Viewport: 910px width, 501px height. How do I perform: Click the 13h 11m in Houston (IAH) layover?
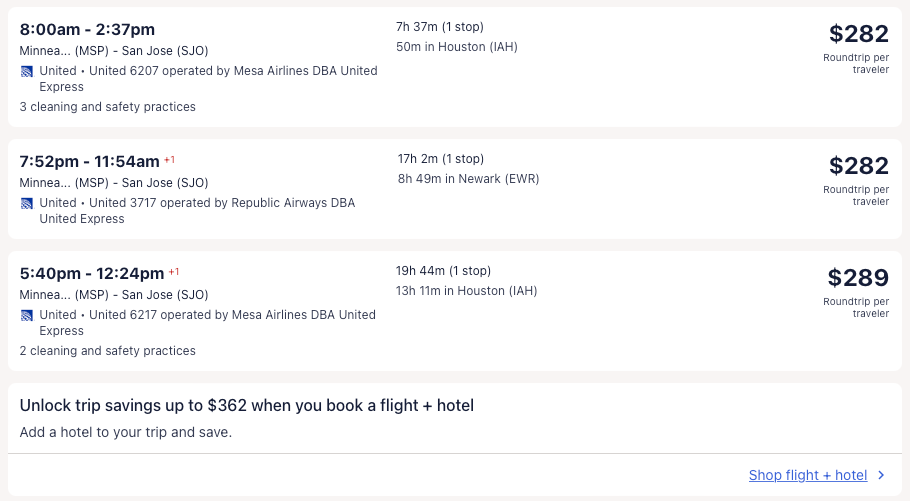(466, 291)
